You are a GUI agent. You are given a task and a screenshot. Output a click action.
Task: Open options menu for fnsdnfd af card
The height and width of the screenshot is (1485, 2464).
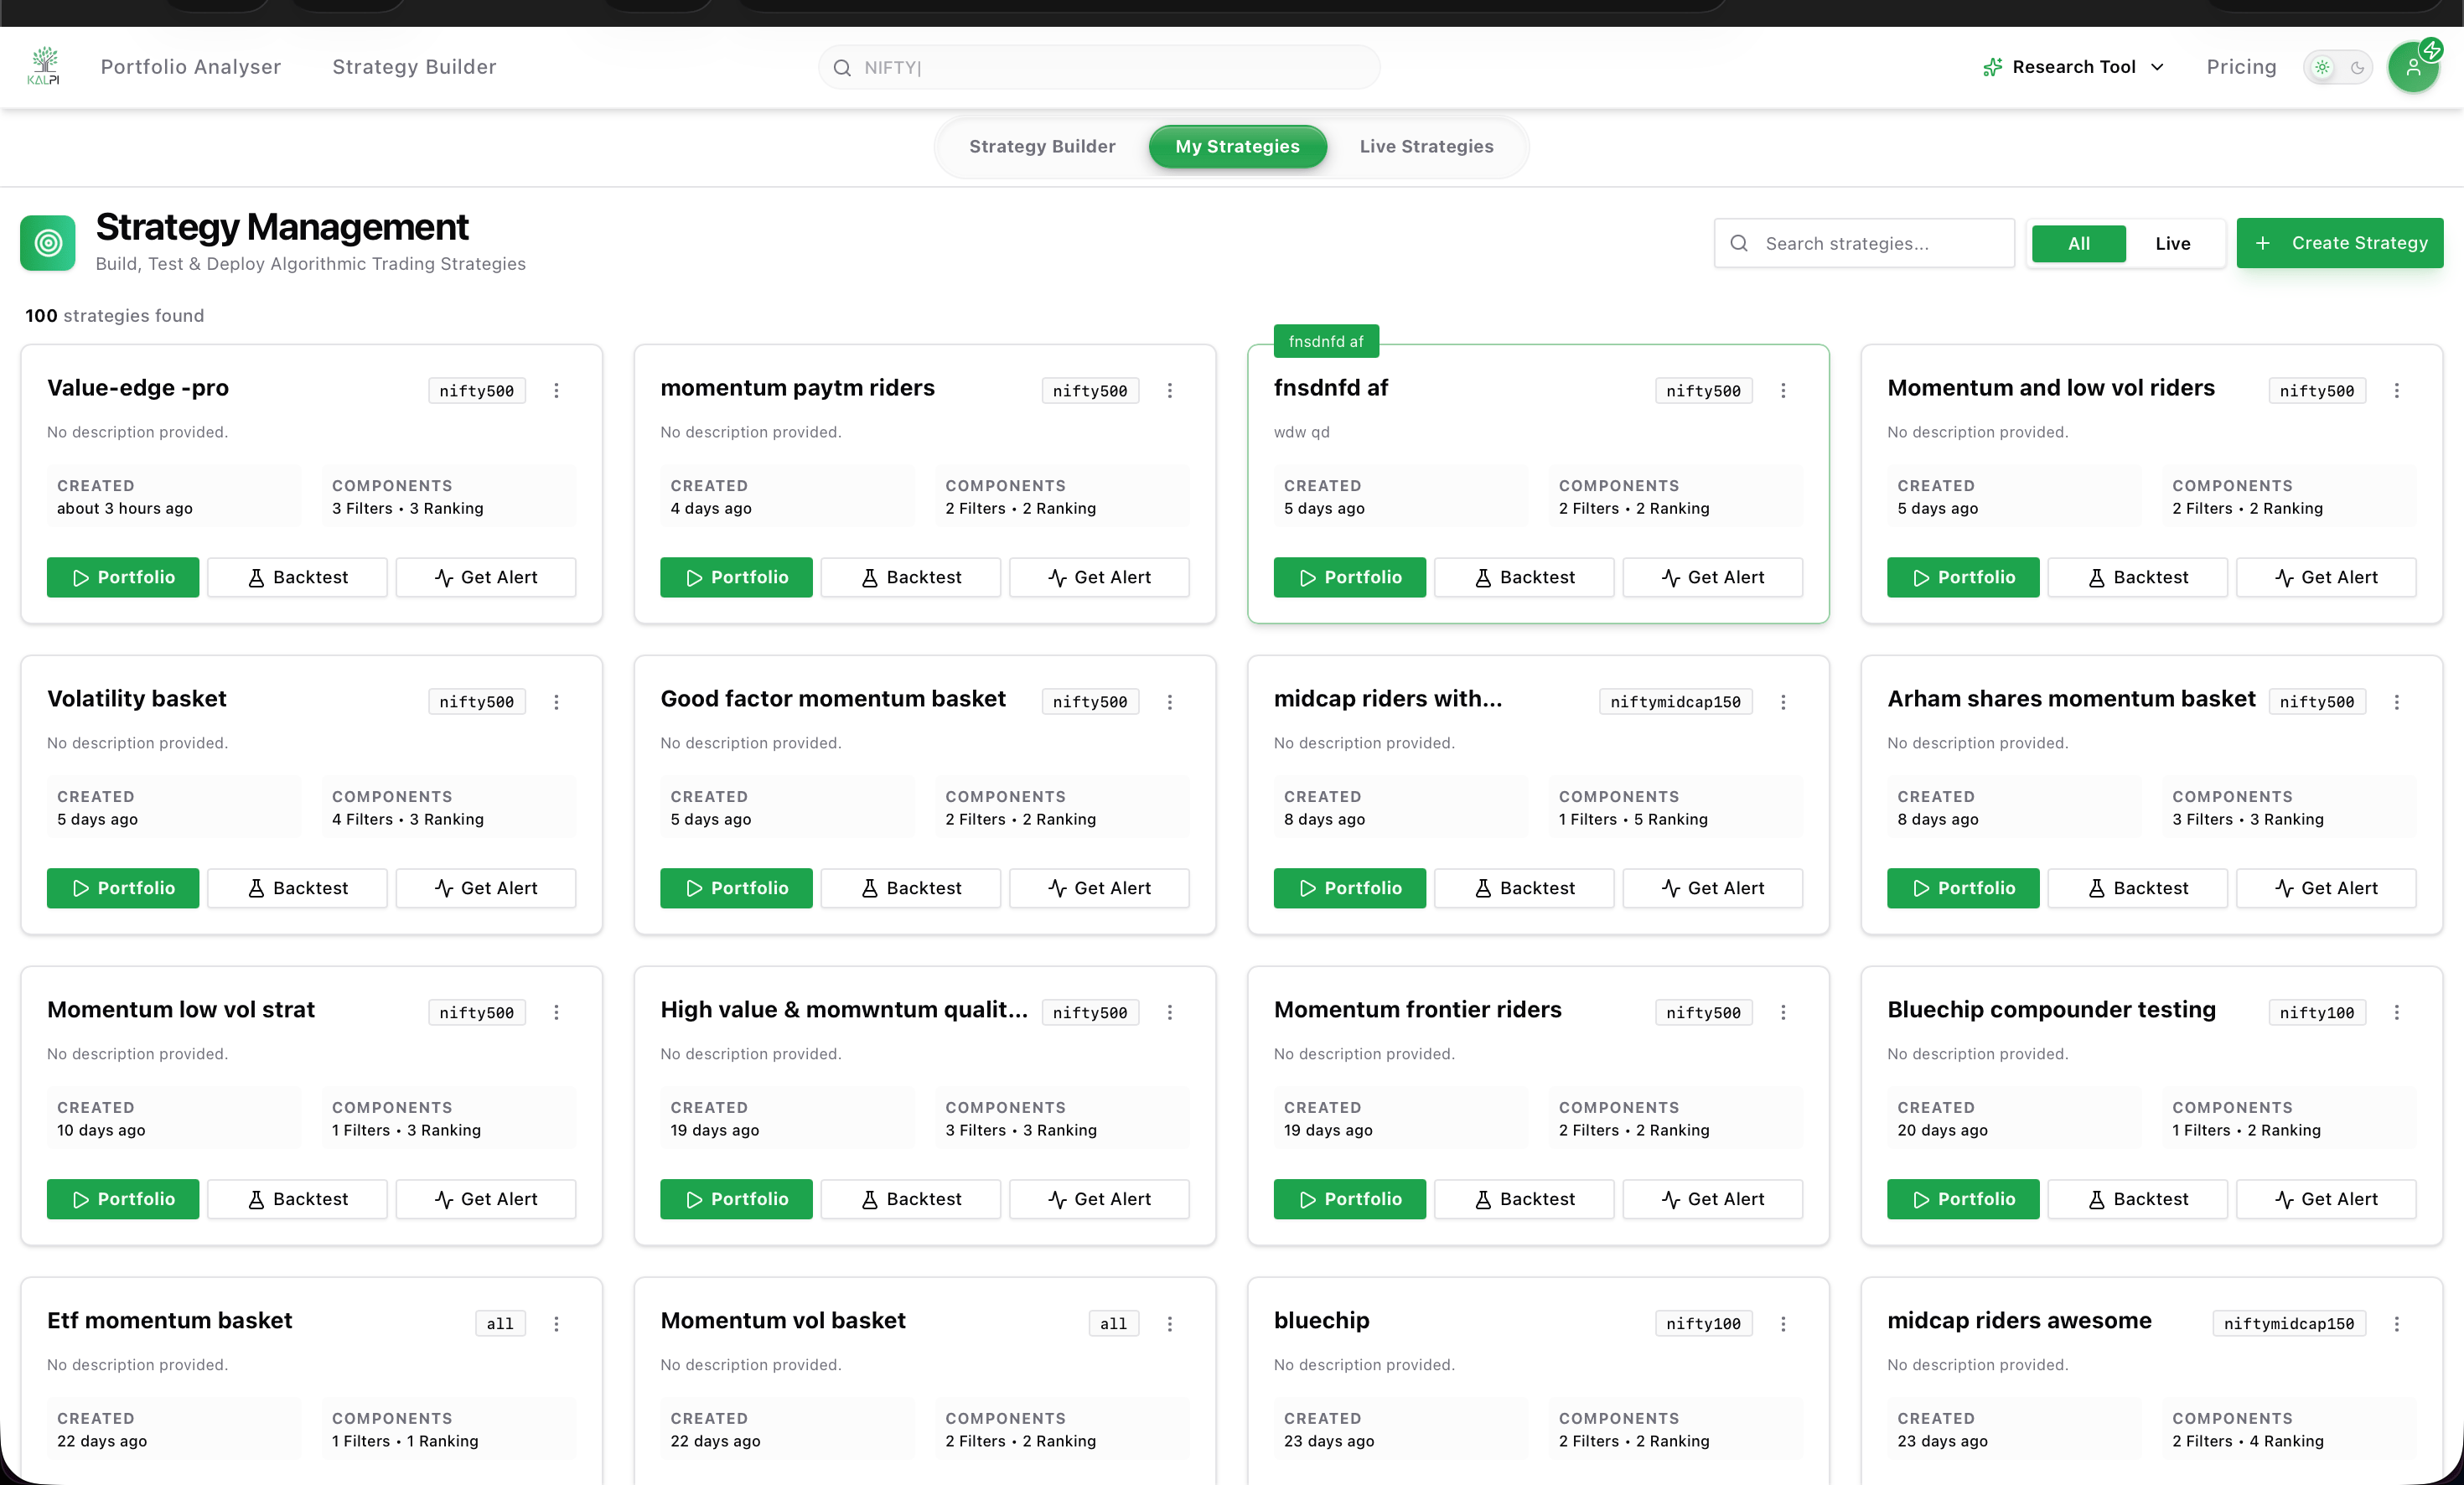coord(1783,390)
